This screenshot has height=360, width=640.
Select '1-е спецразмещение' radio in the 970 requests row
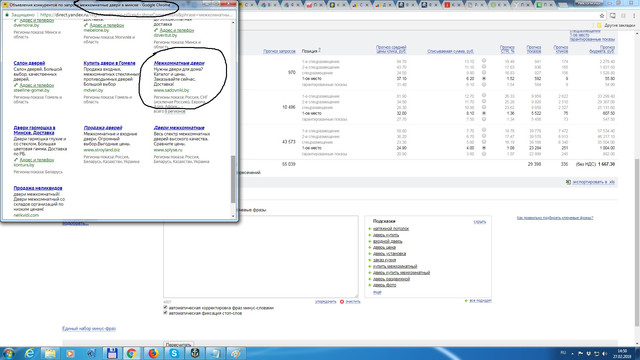coord(484,60)
